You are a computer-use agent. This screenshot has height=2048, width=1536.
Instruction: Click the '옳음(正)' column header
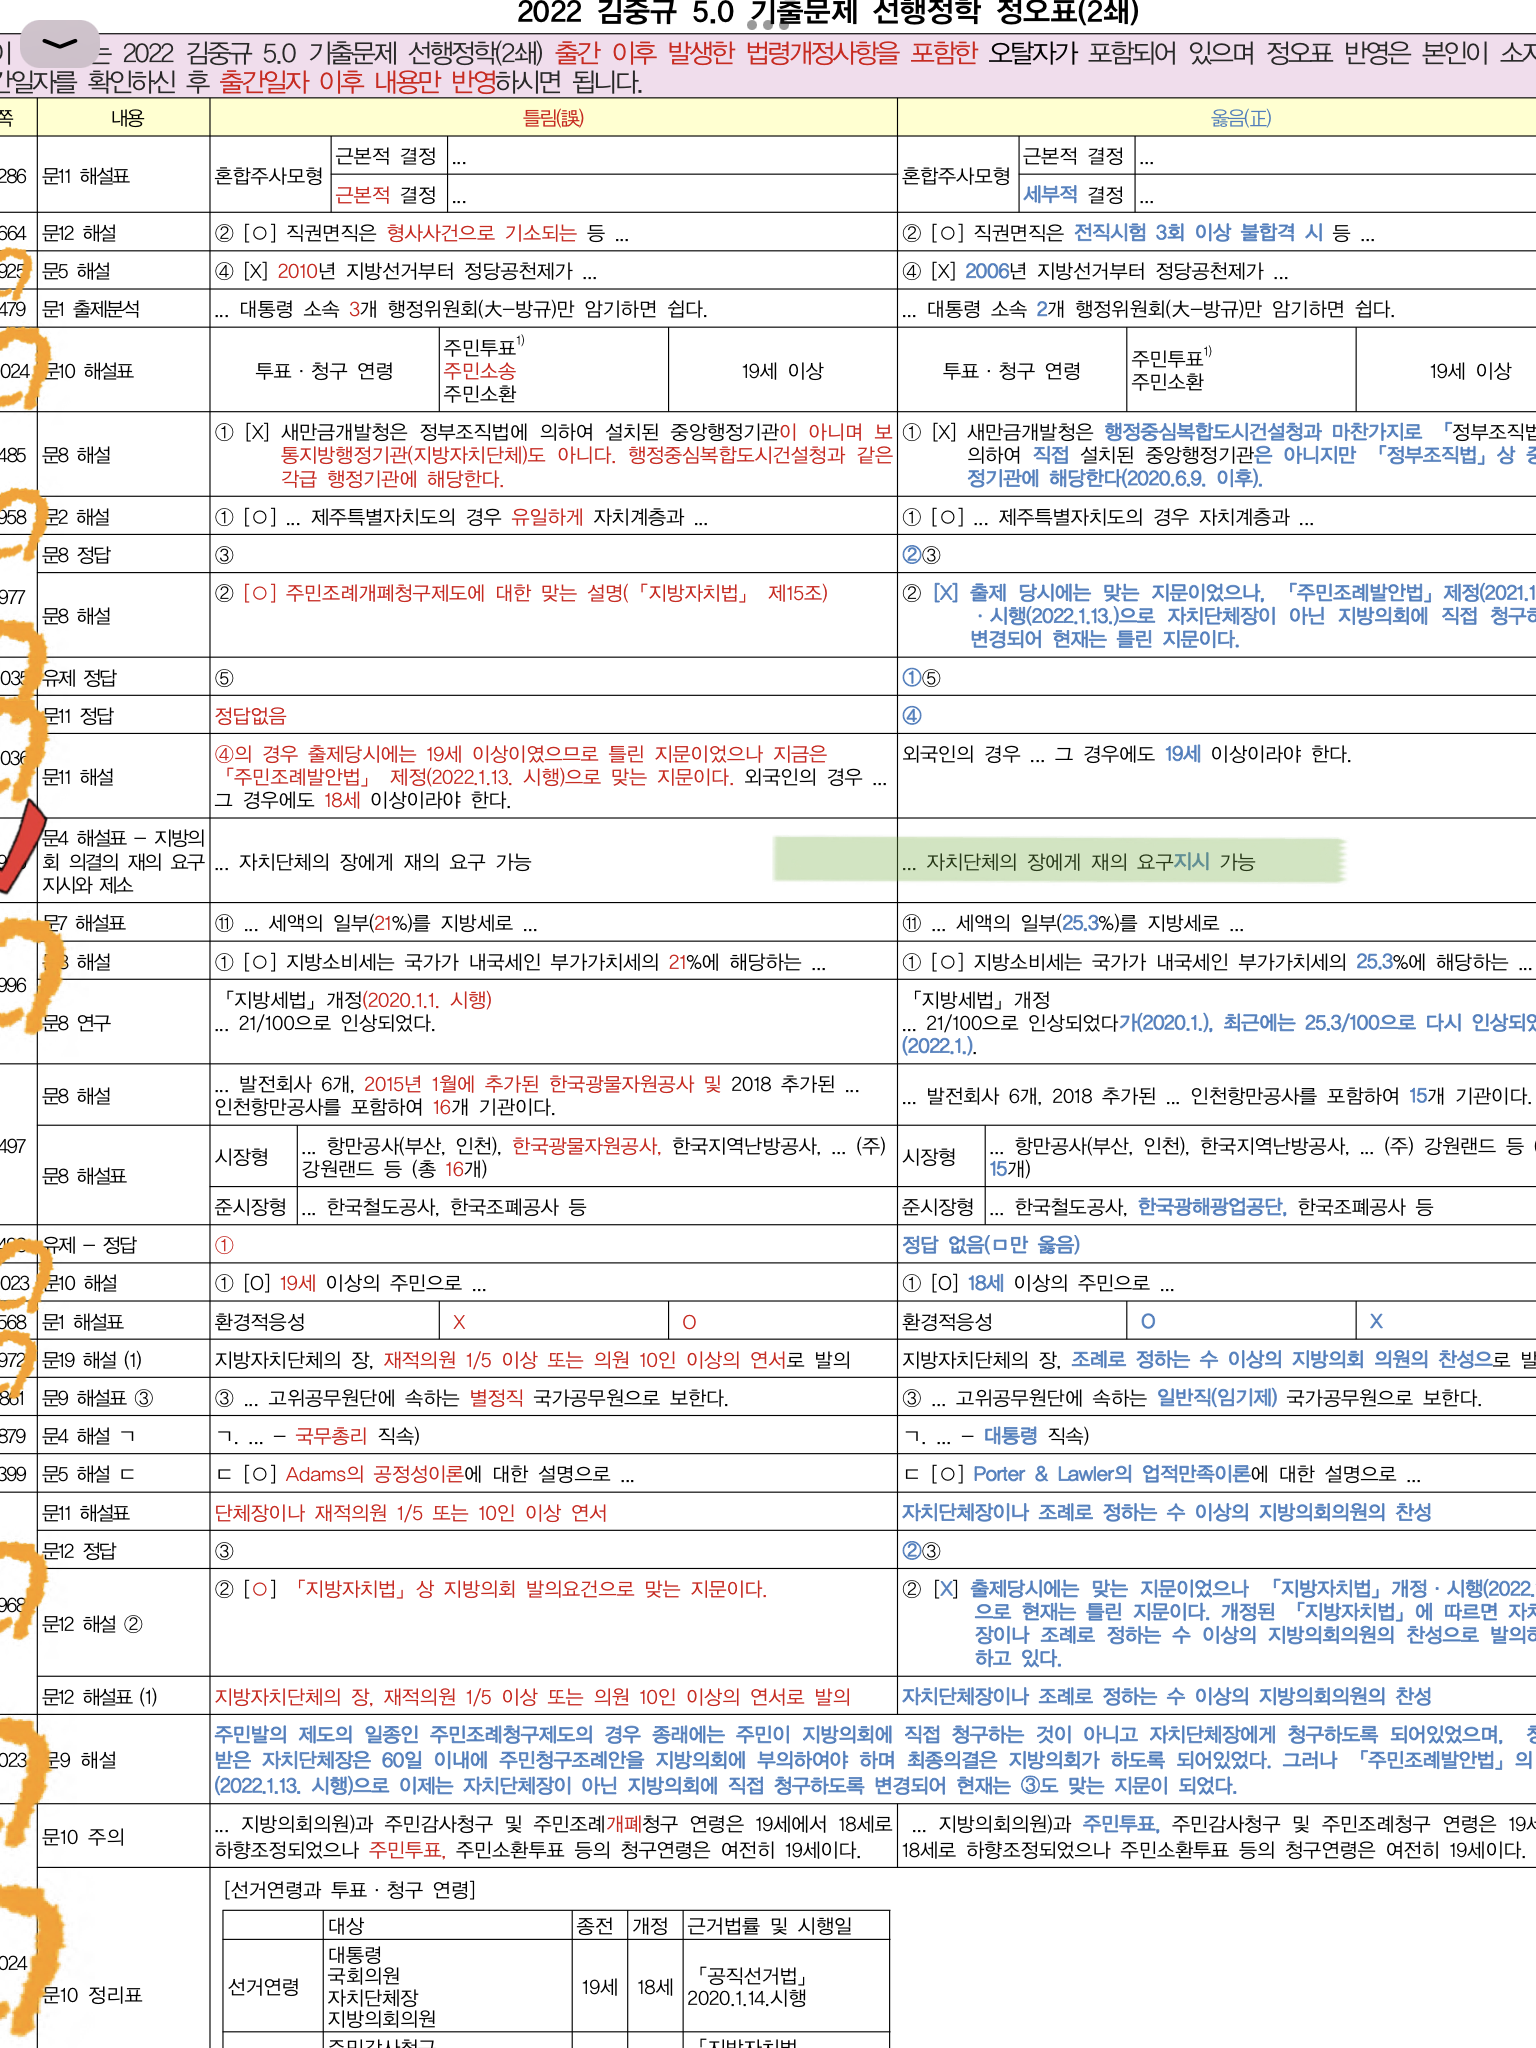tap(1240, 118)
